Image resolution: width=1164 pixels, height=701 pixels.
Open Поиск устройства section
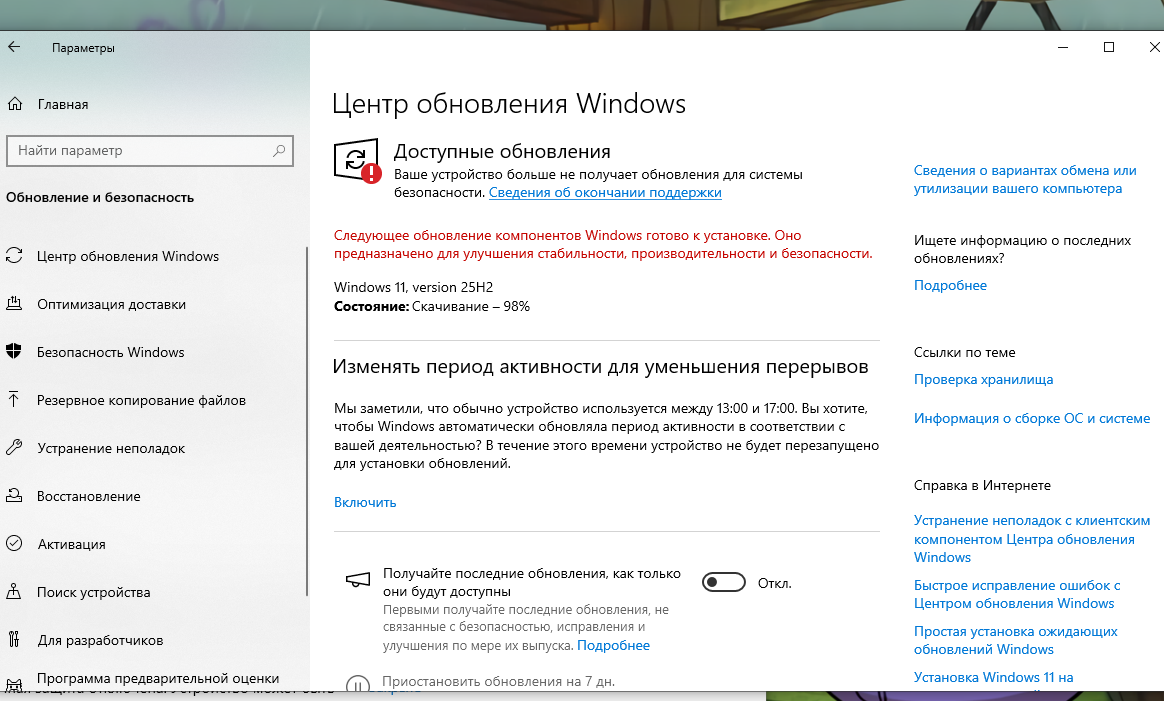pyautogui.click(x=94, y=593)
